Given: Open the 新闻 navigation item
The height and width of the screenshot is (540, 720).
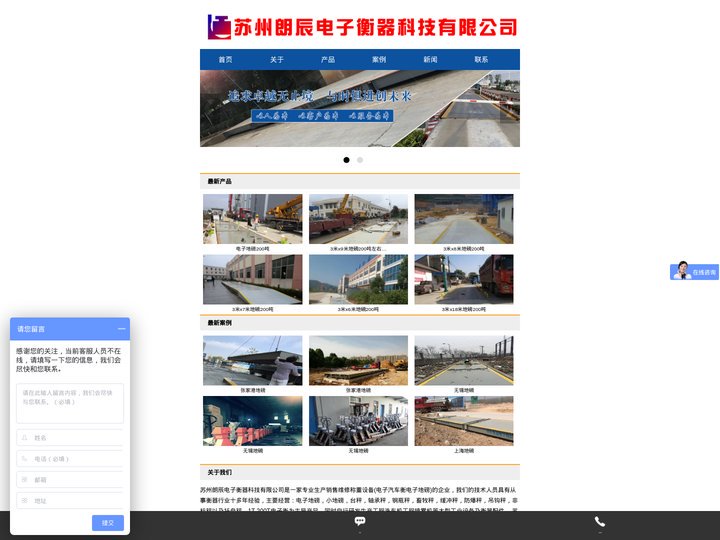Looking at the screenshot, I should click(x=430, y=60).
